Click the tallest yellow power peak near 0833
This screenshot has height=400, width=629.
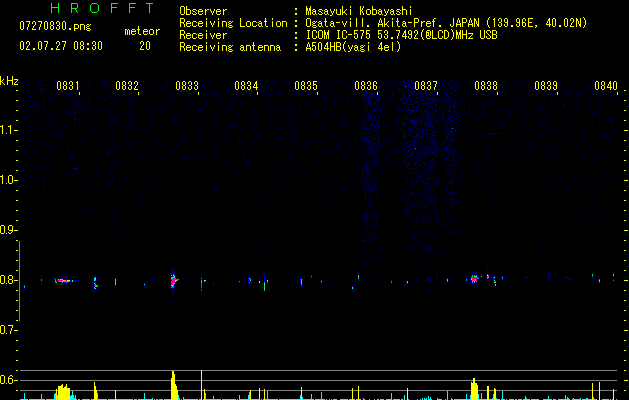tap(173, 385)
